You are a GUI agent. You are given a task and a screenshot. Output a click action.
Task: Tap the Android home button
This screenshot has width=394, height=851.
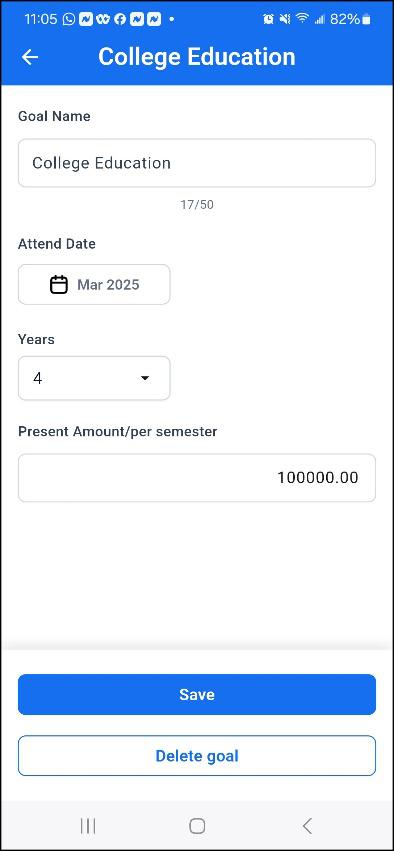tap(197, 826)
